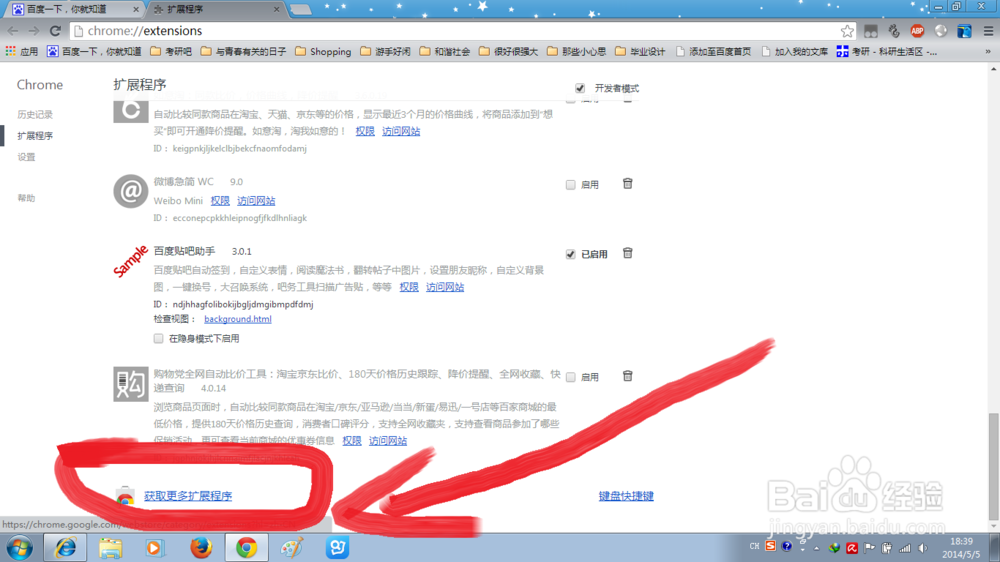Open the 和谐社会 bookmark folder

pyautogui.click(x=445, y=51)
